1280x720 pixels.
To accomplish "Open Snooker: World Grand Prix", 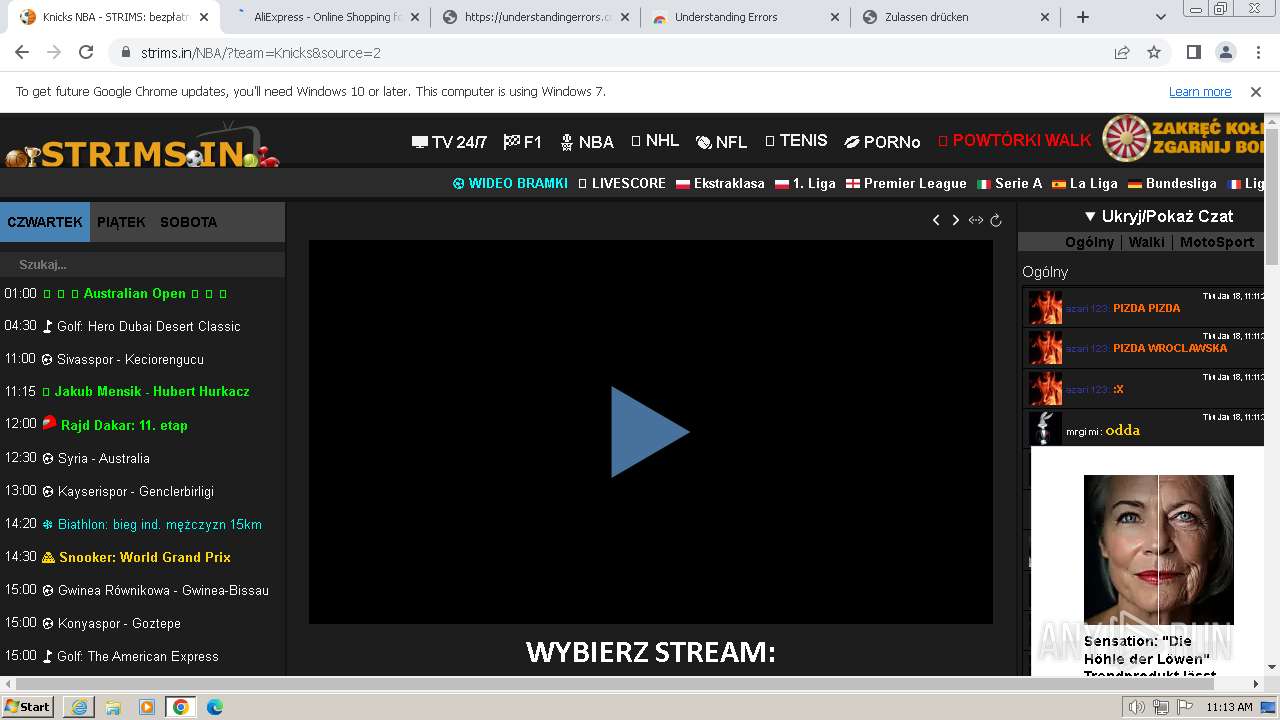I will (x=137, y=557).
